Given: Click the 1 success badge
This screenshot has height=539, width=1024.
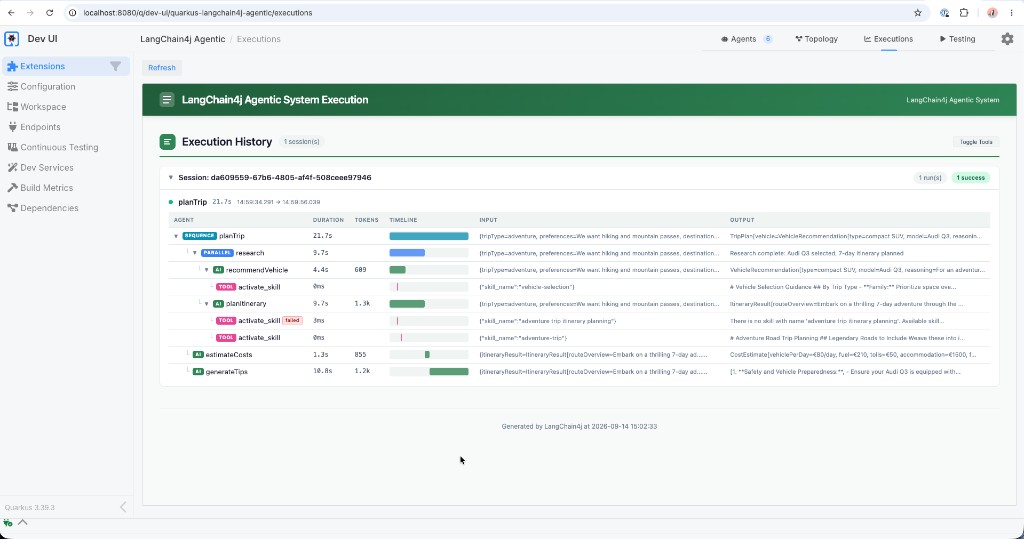Looking at the screenshot, I should coord(970,178).
